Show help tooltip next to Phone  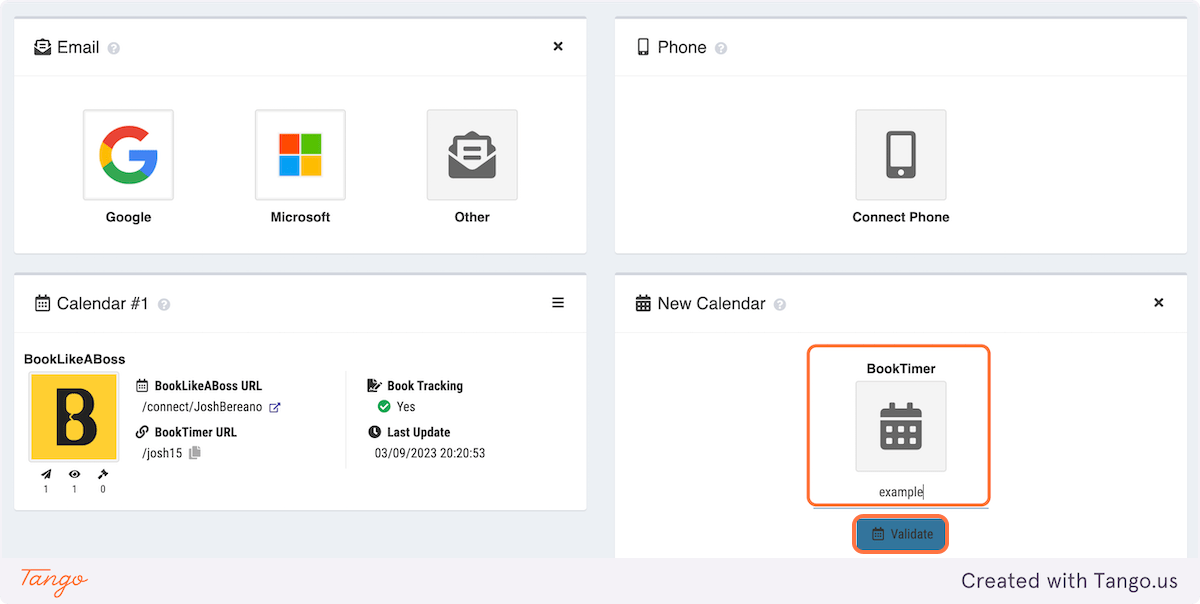tap(721, 48)
